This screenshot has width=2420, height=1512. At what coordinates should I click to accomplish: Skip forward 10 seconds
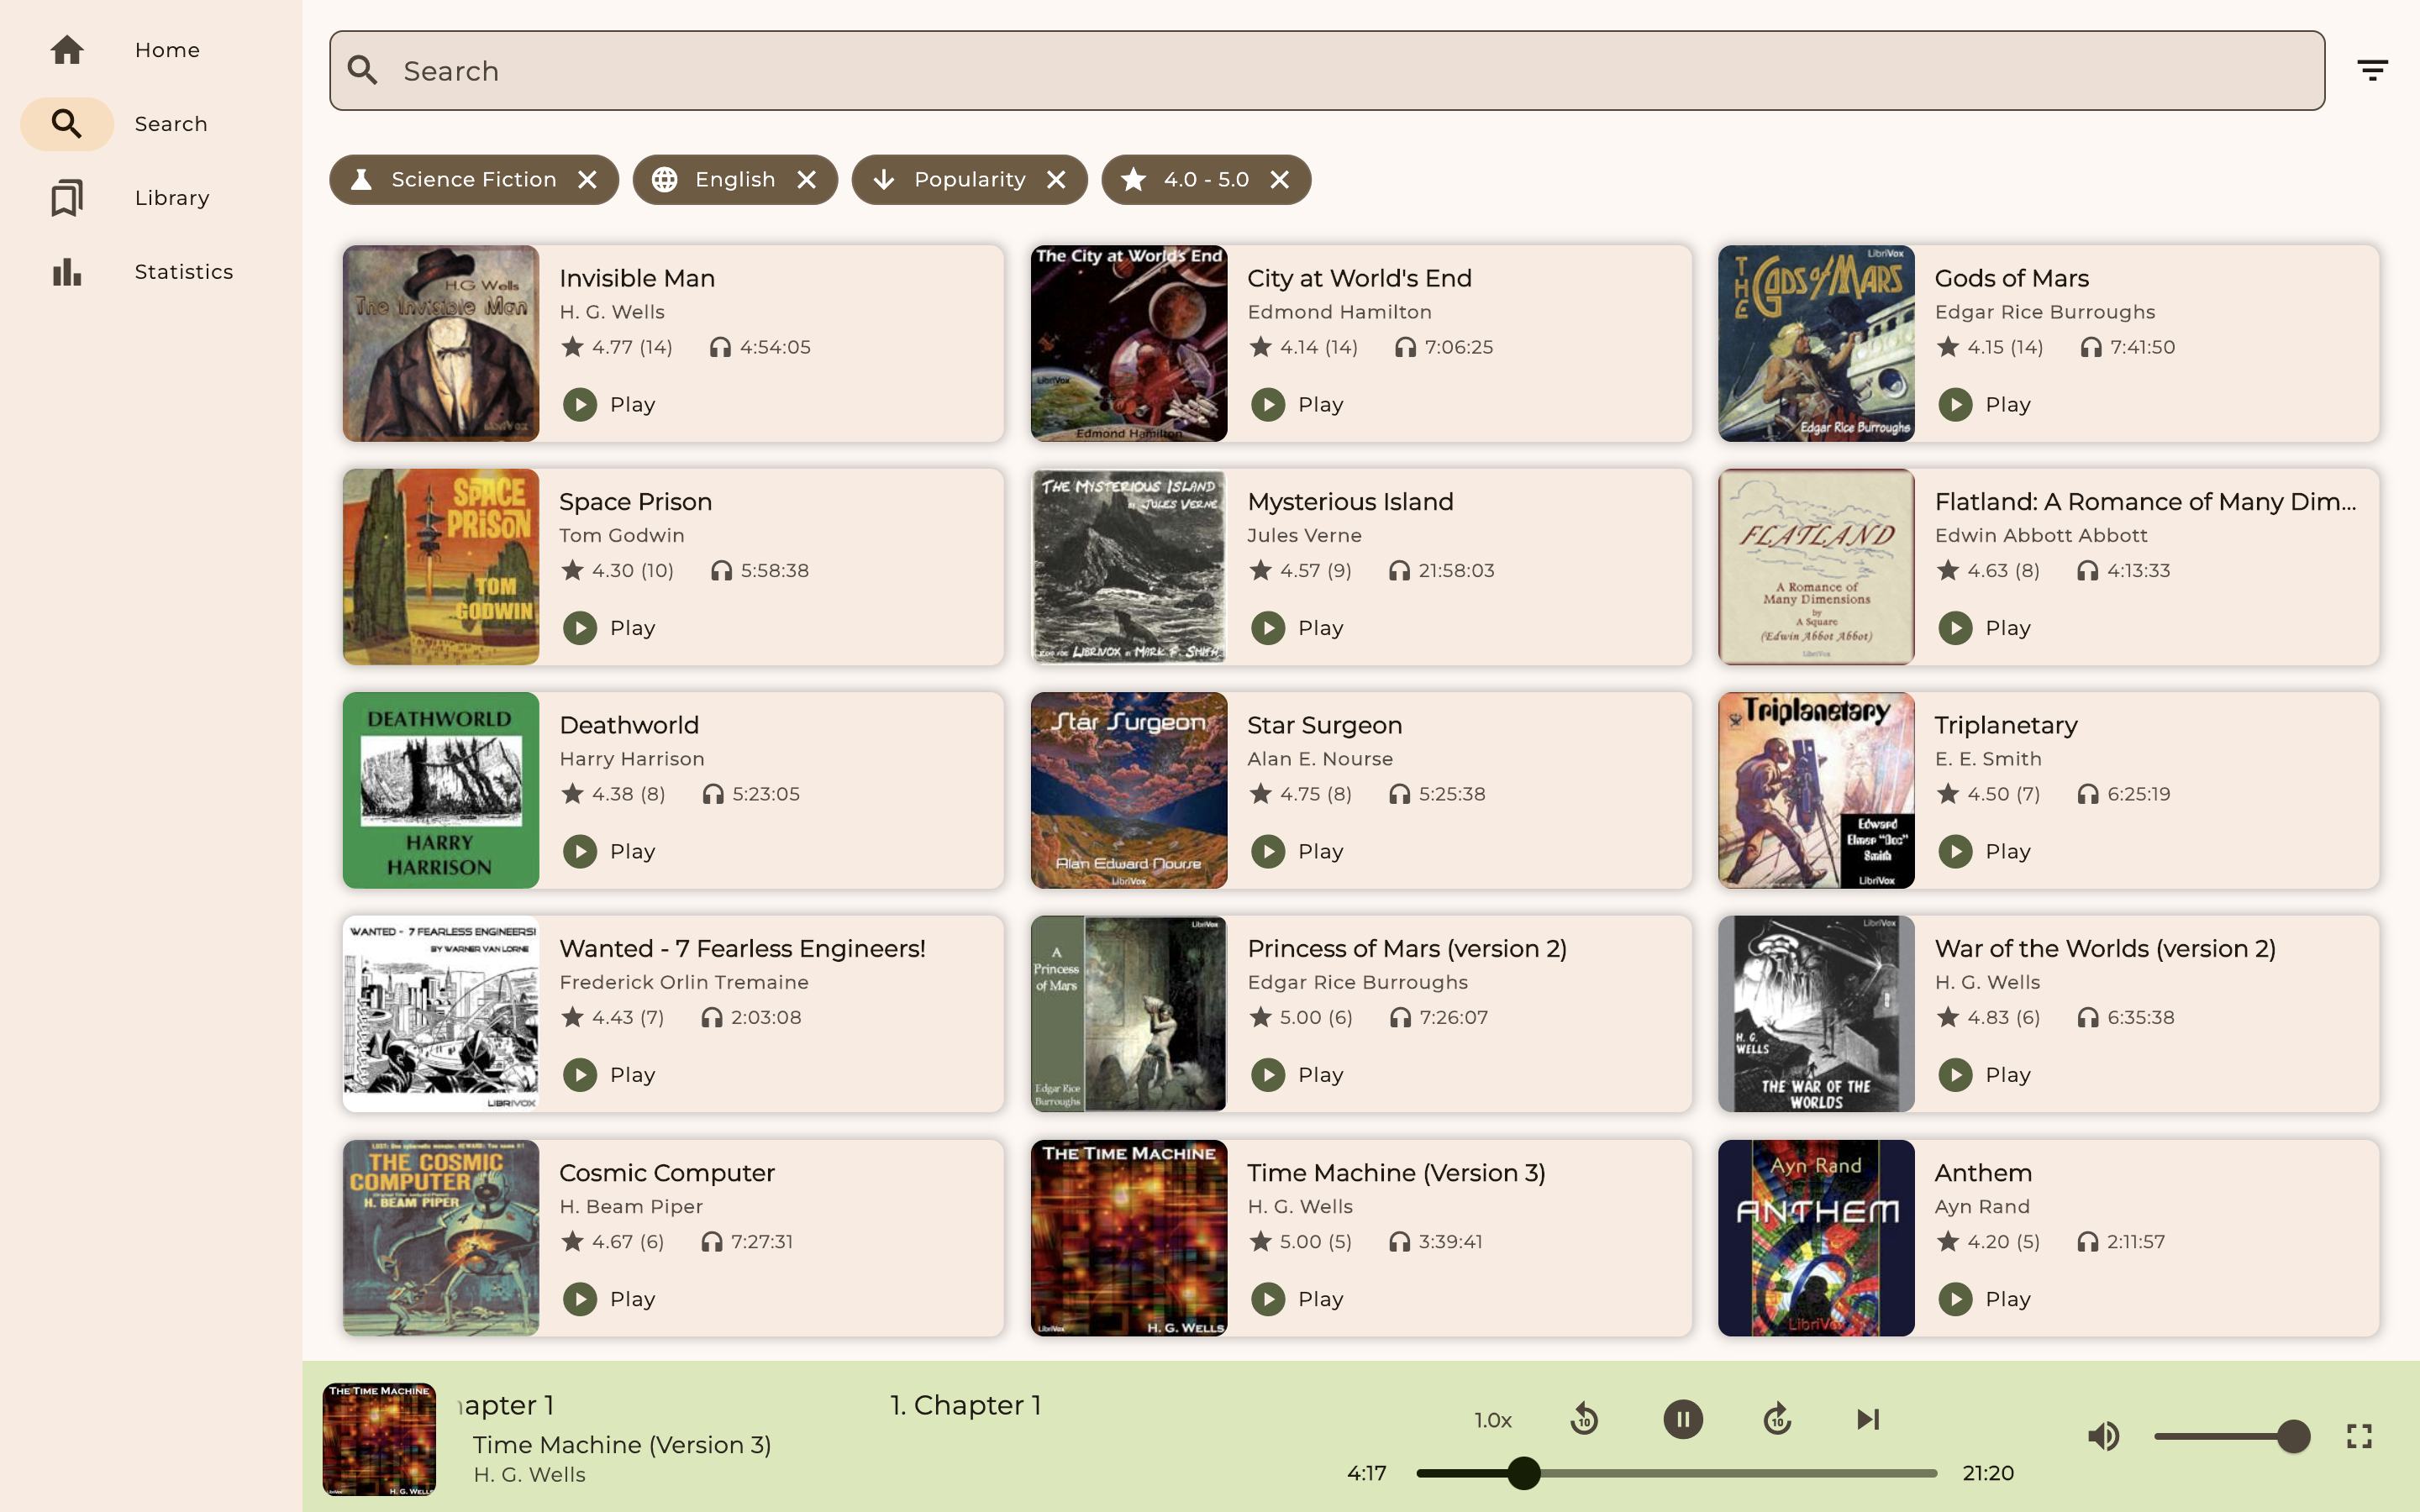pyautogui.click(x=1777, y=1419)
